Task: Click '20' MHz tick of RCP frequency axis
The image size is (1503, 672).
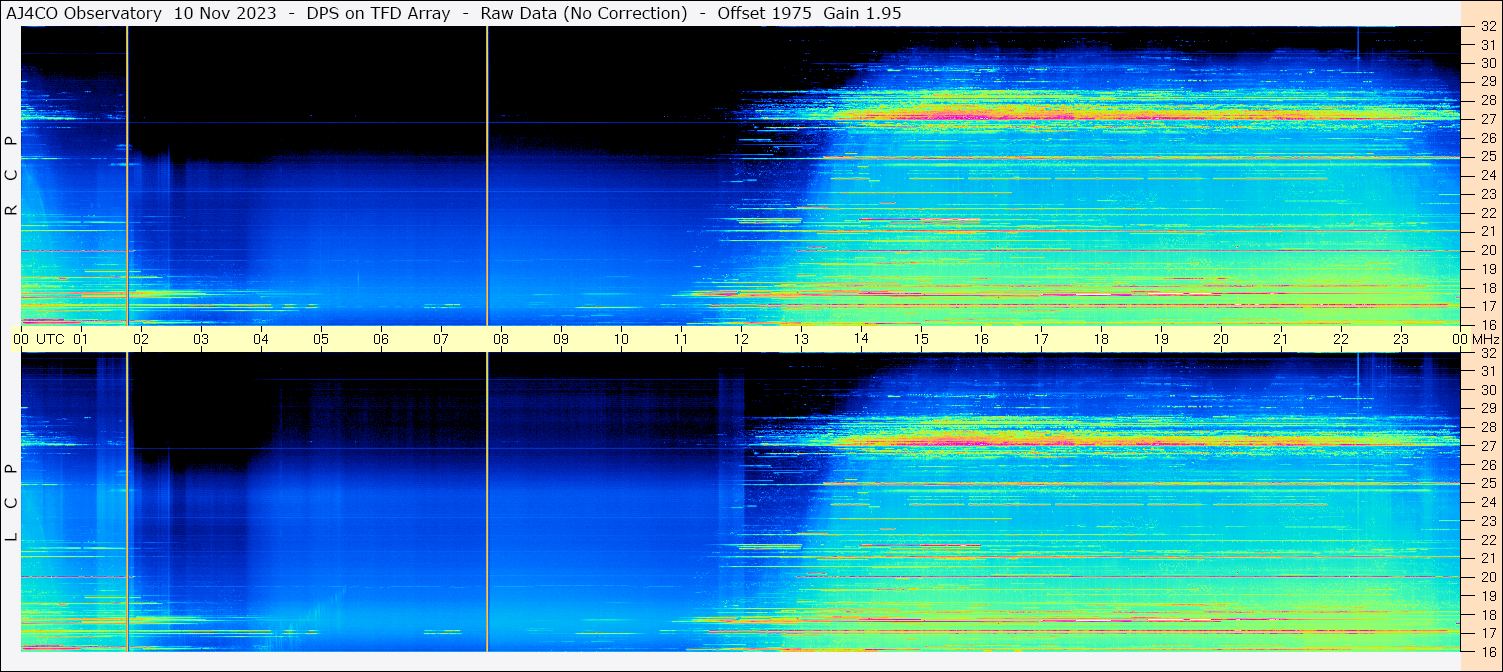Action: tap(1487, 250)
